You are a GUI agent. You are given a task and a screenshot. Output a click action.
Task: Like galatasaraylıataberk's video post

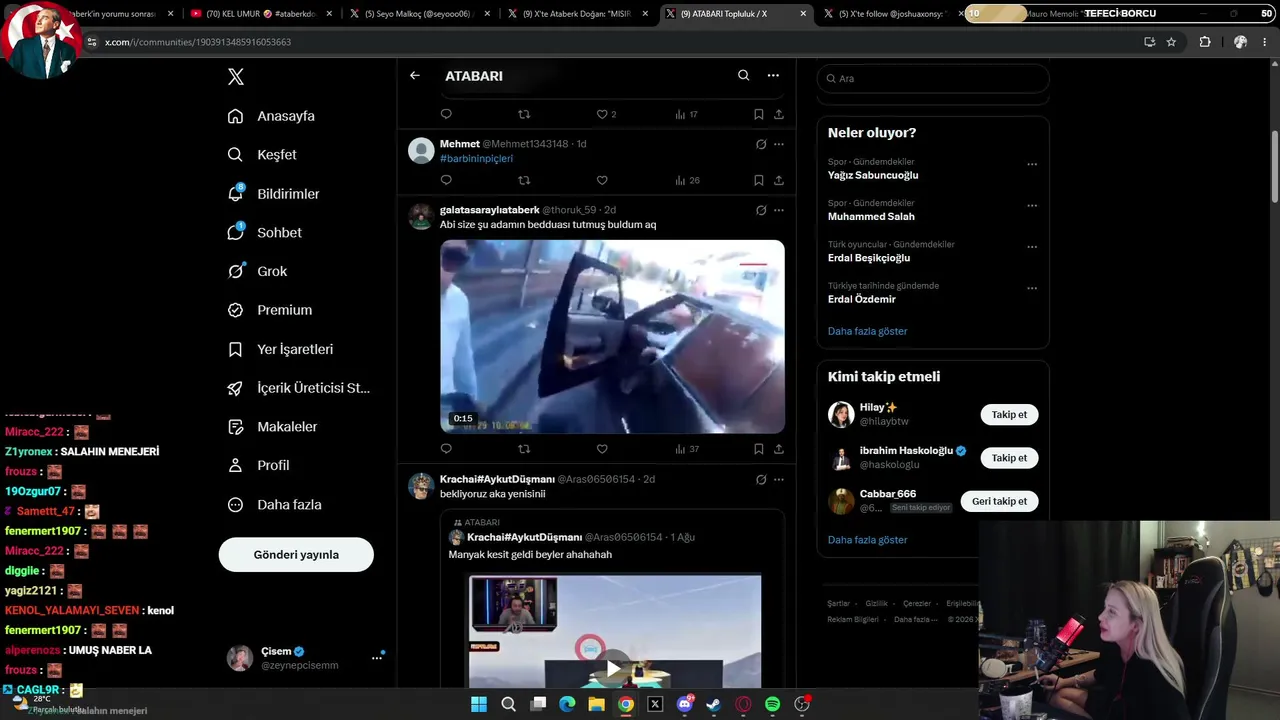602,449
